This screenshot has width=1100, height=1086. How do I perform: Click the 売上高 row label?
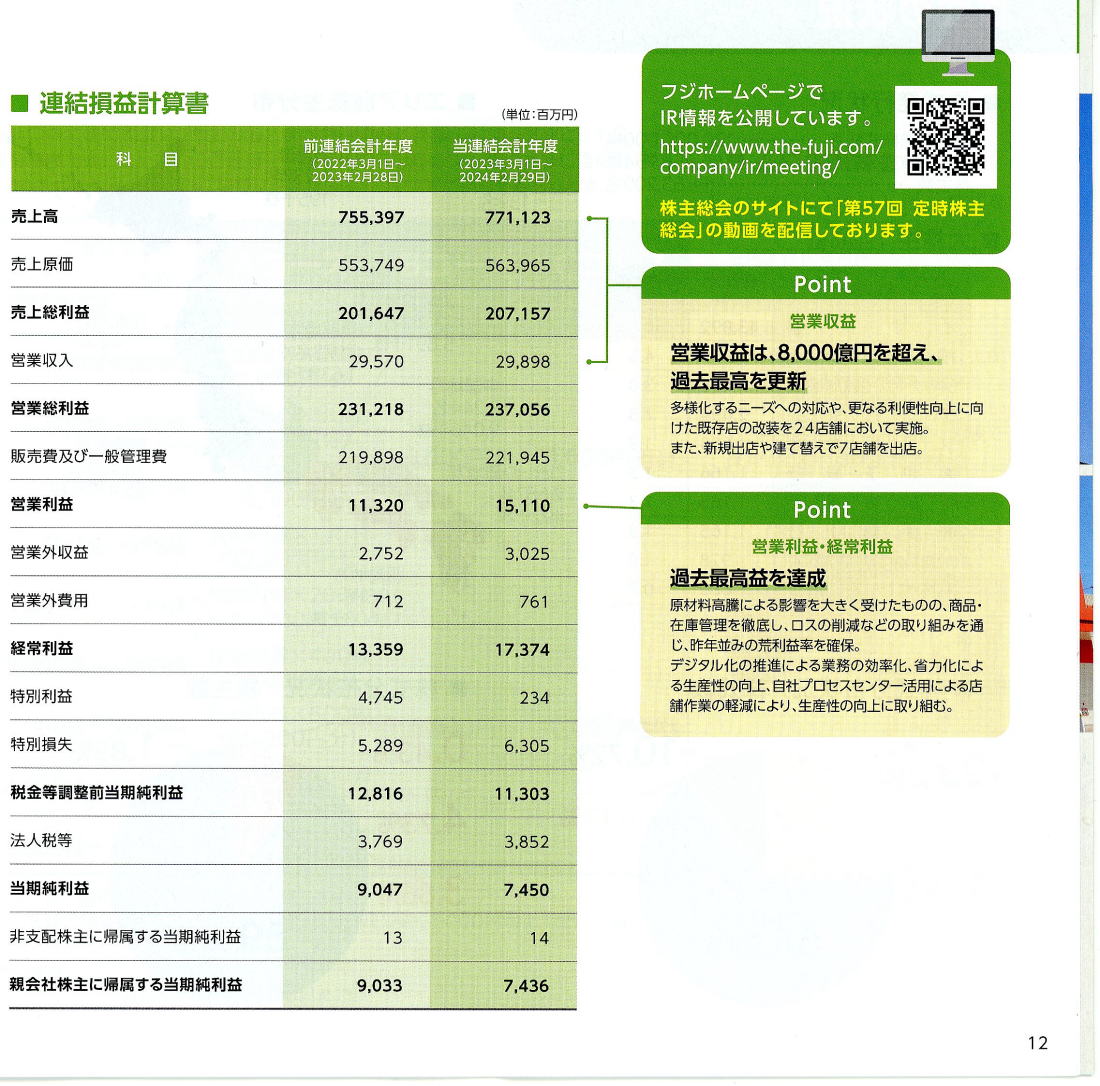click(x=34, y=216)
